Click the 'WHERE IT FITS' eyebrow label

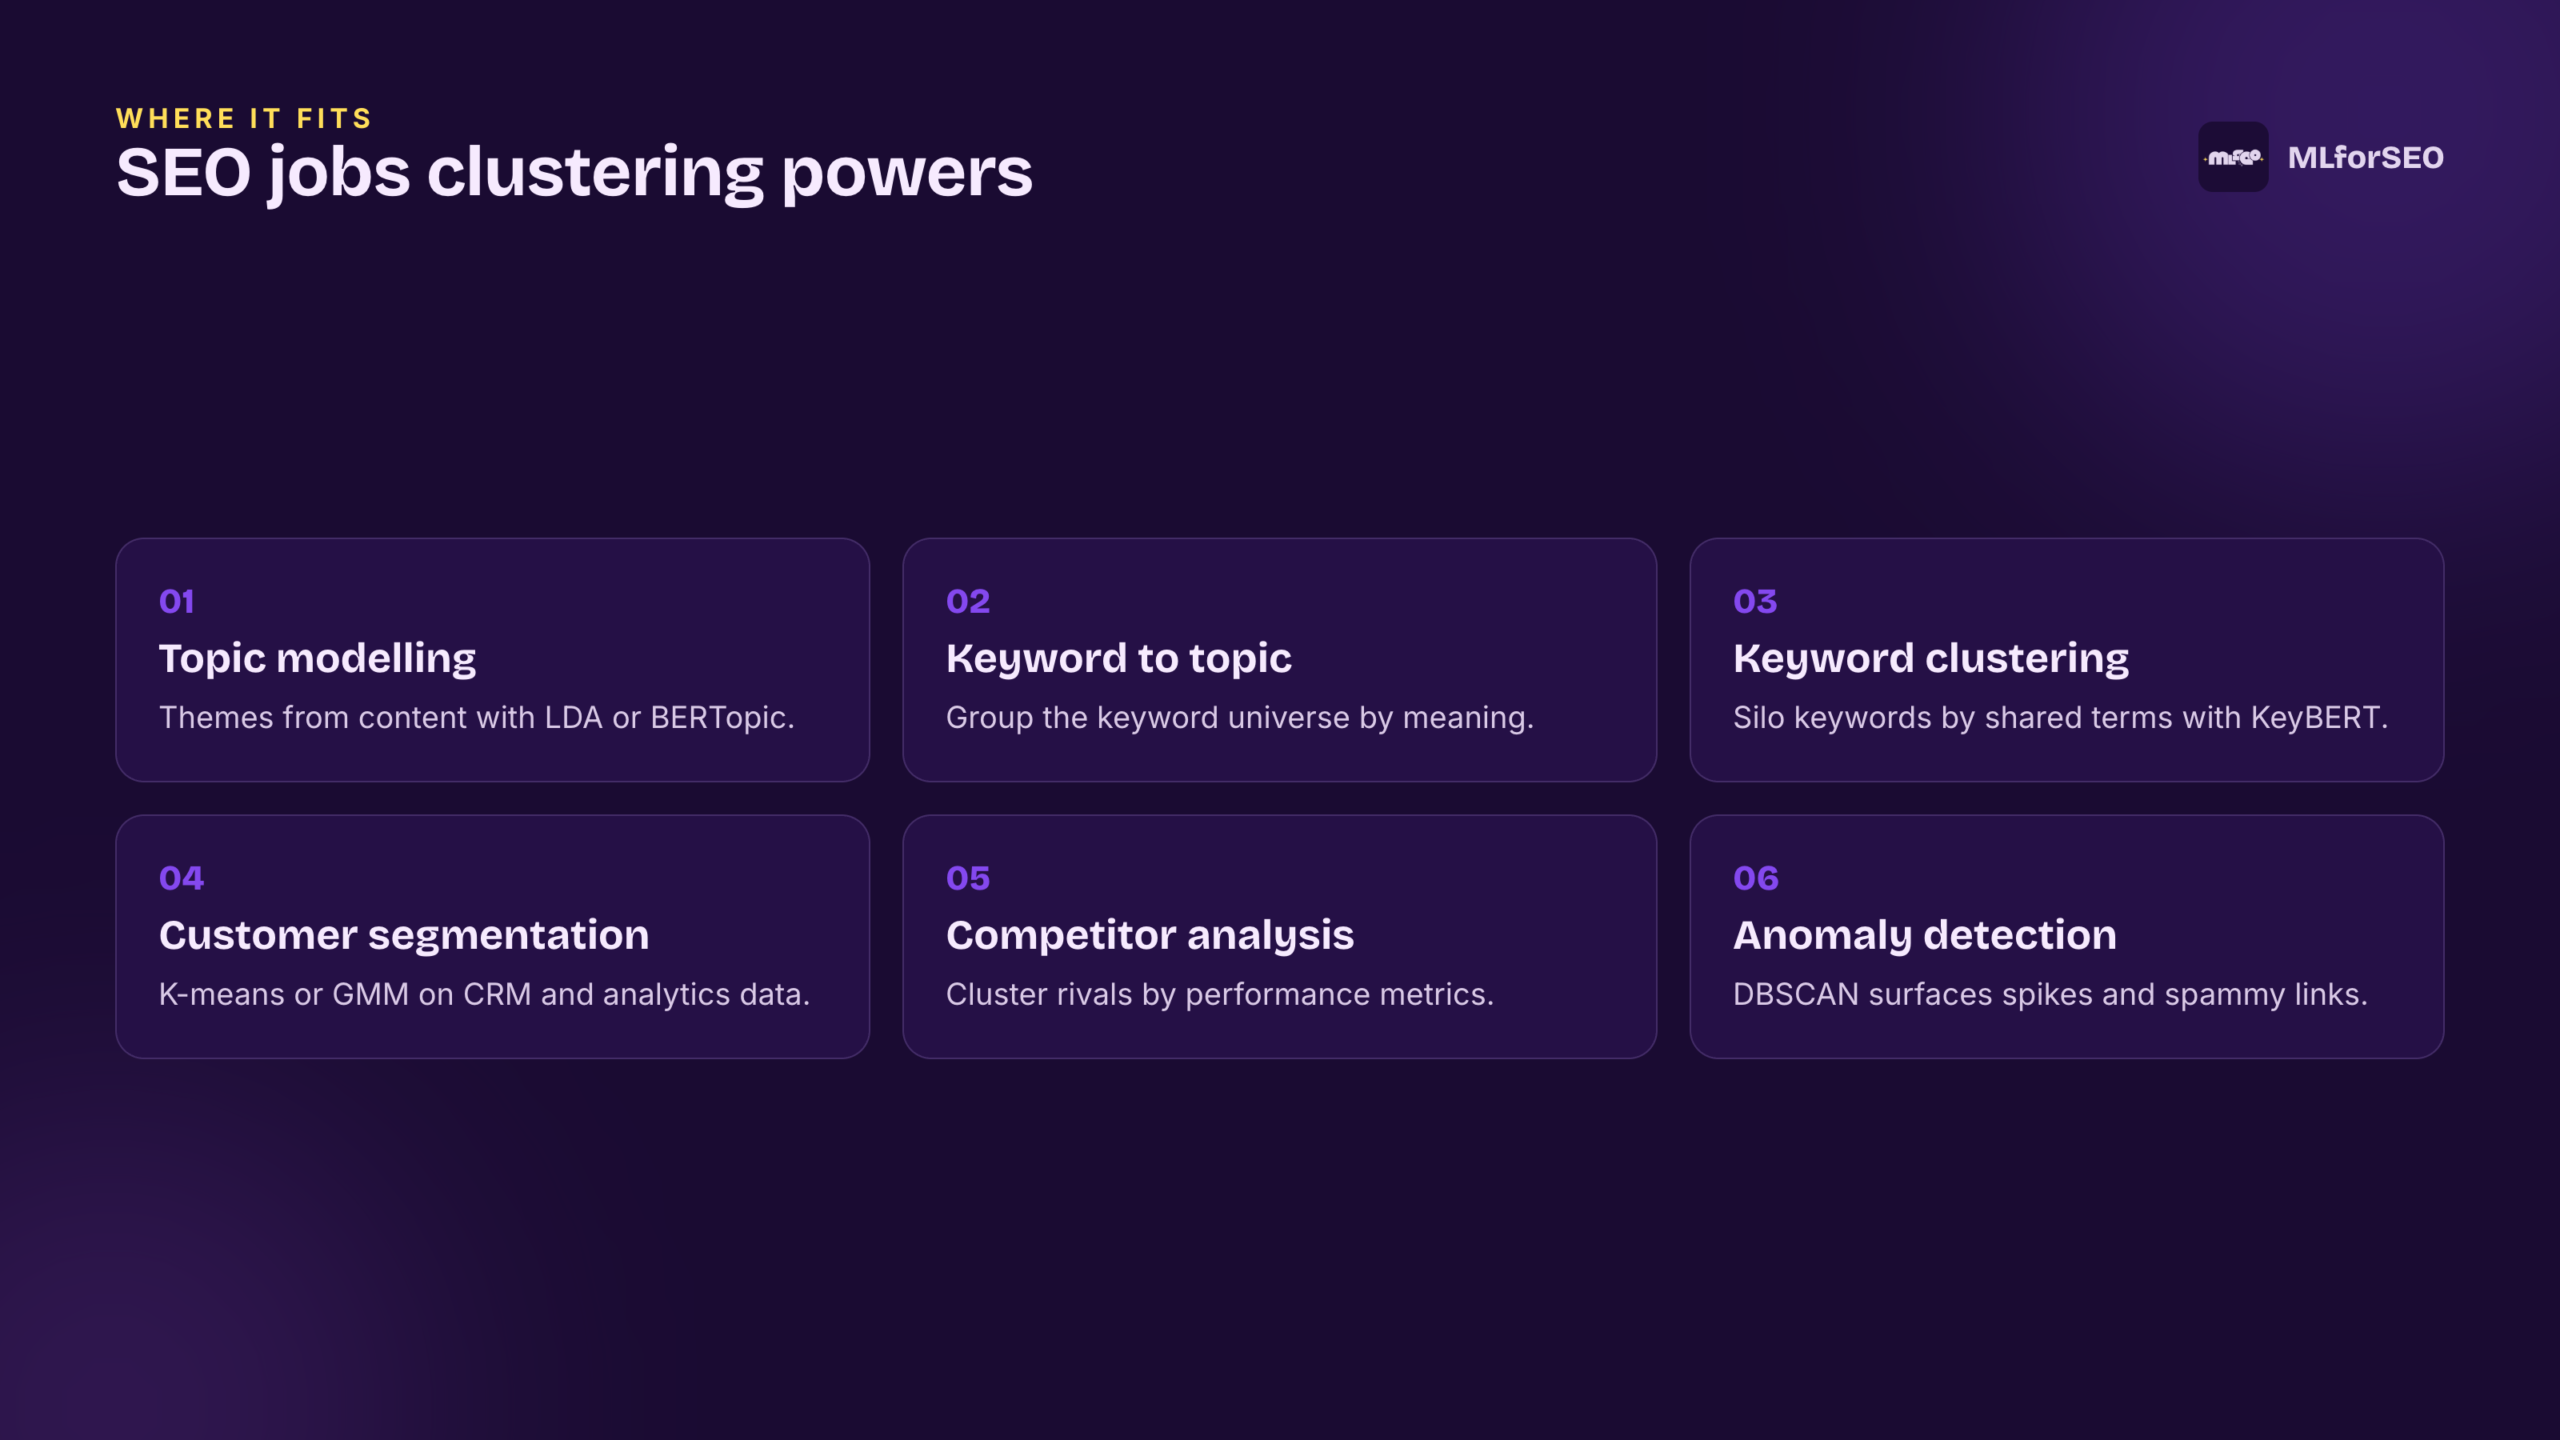(x=244, y=119)
